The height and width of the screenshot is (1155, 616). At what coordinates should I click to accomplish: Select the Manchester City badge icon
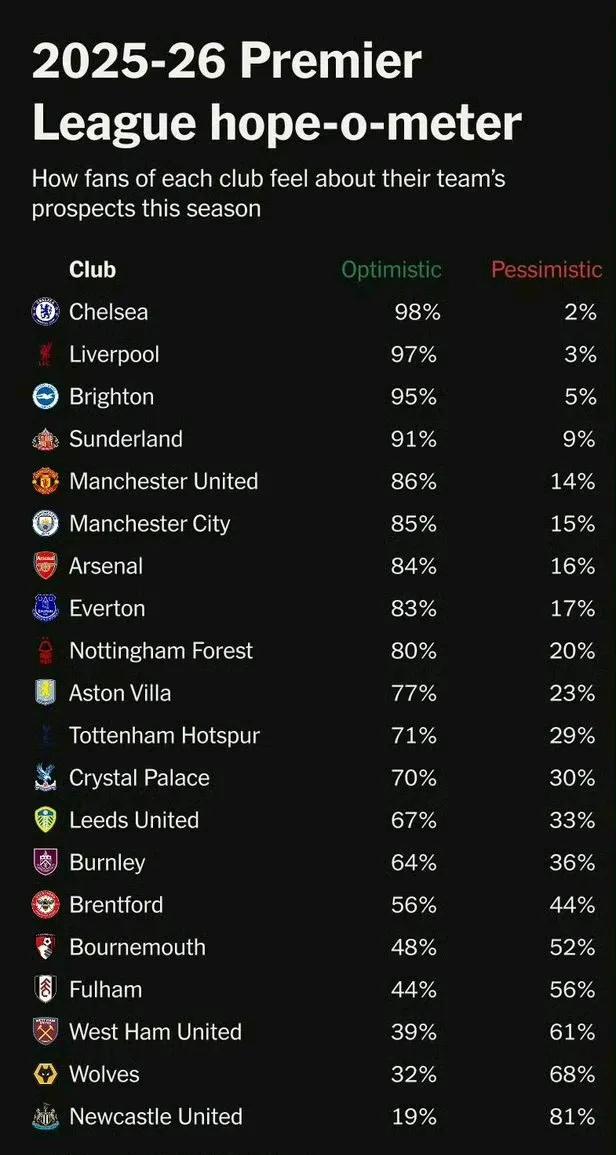46,524
